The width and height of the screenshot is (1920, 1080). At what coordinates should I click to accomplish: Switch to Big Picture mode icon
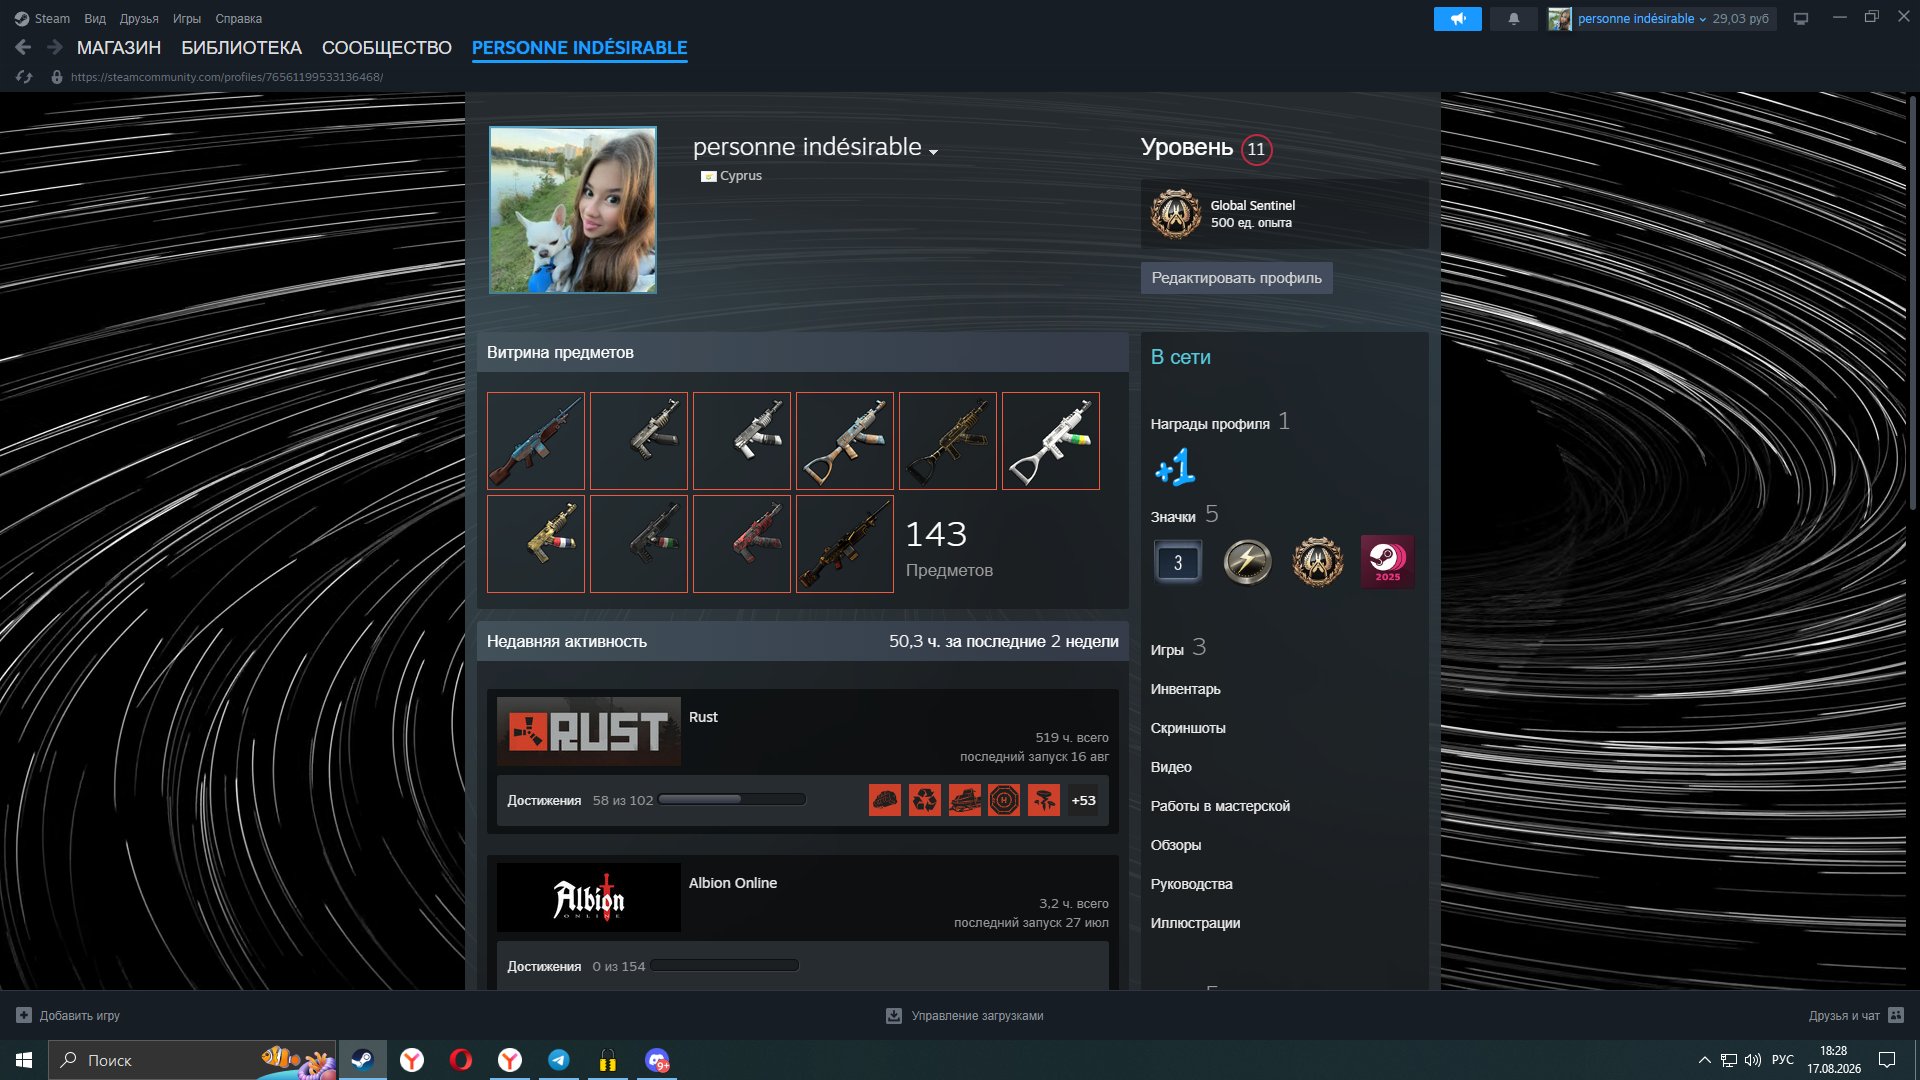(1800, 19)
